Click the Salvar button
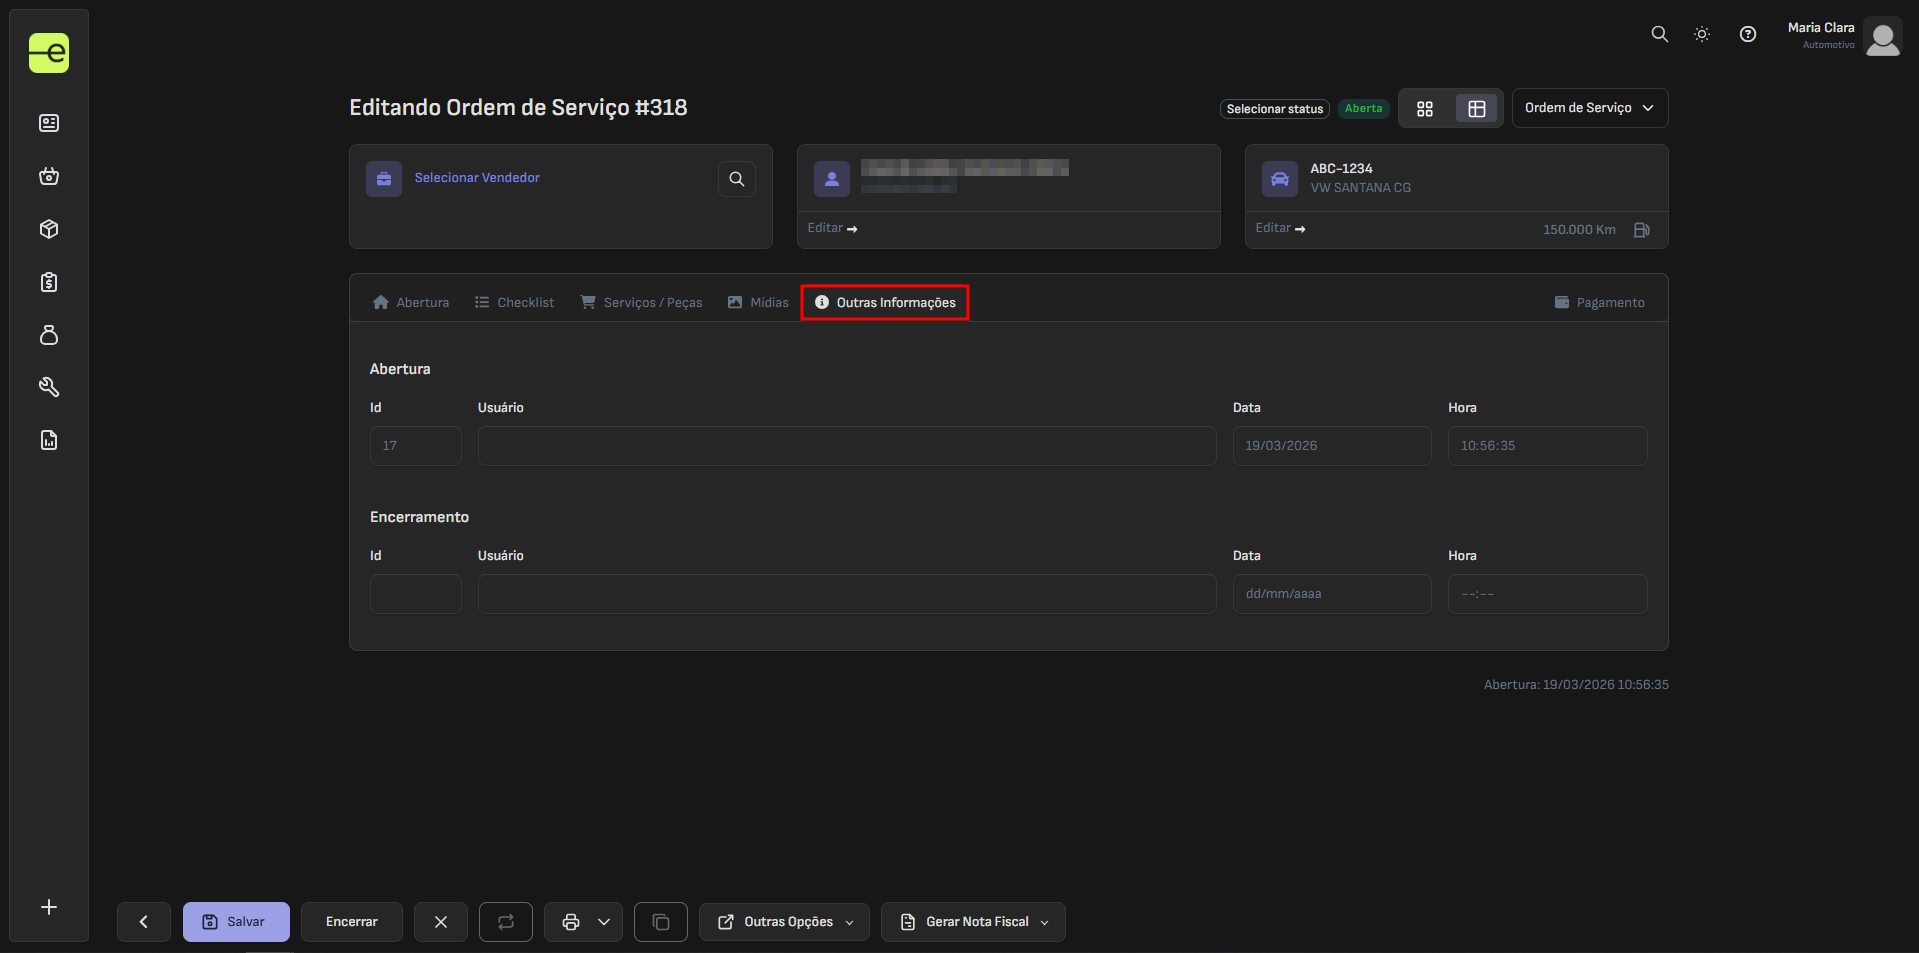The image size is (1919, 953). pyautogui.click(x=236, y=922)
